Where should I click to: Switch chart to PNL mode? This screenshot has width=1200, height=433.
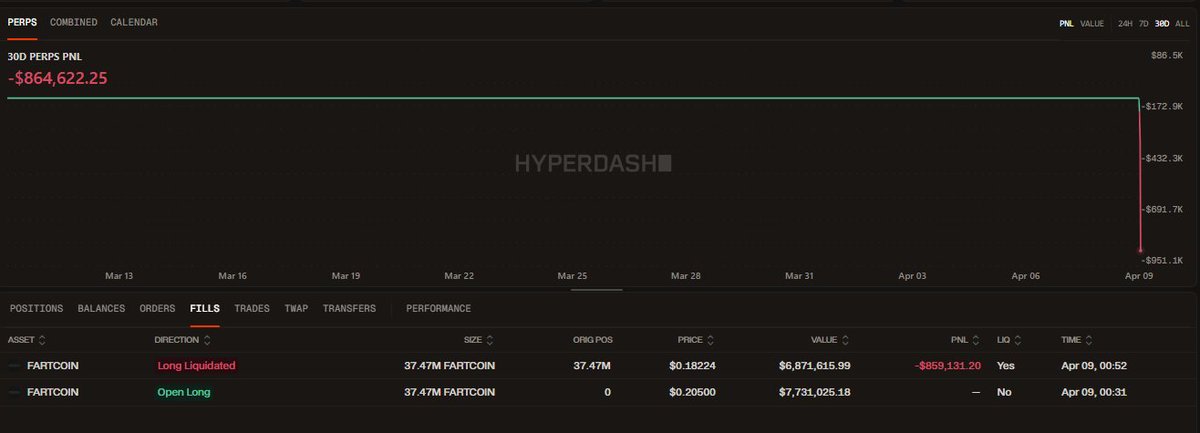click(1066, 23)
